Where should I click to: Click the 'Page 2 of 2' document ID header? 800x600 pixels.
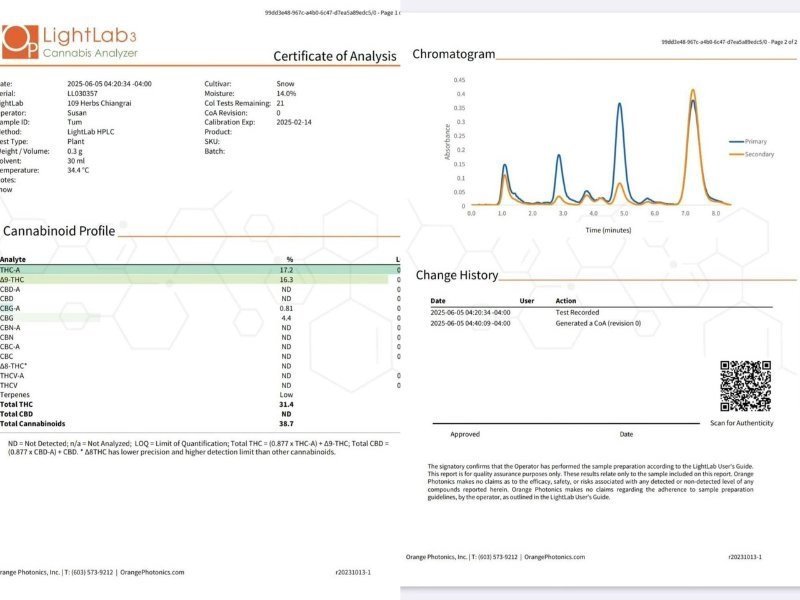coord(729,42)
